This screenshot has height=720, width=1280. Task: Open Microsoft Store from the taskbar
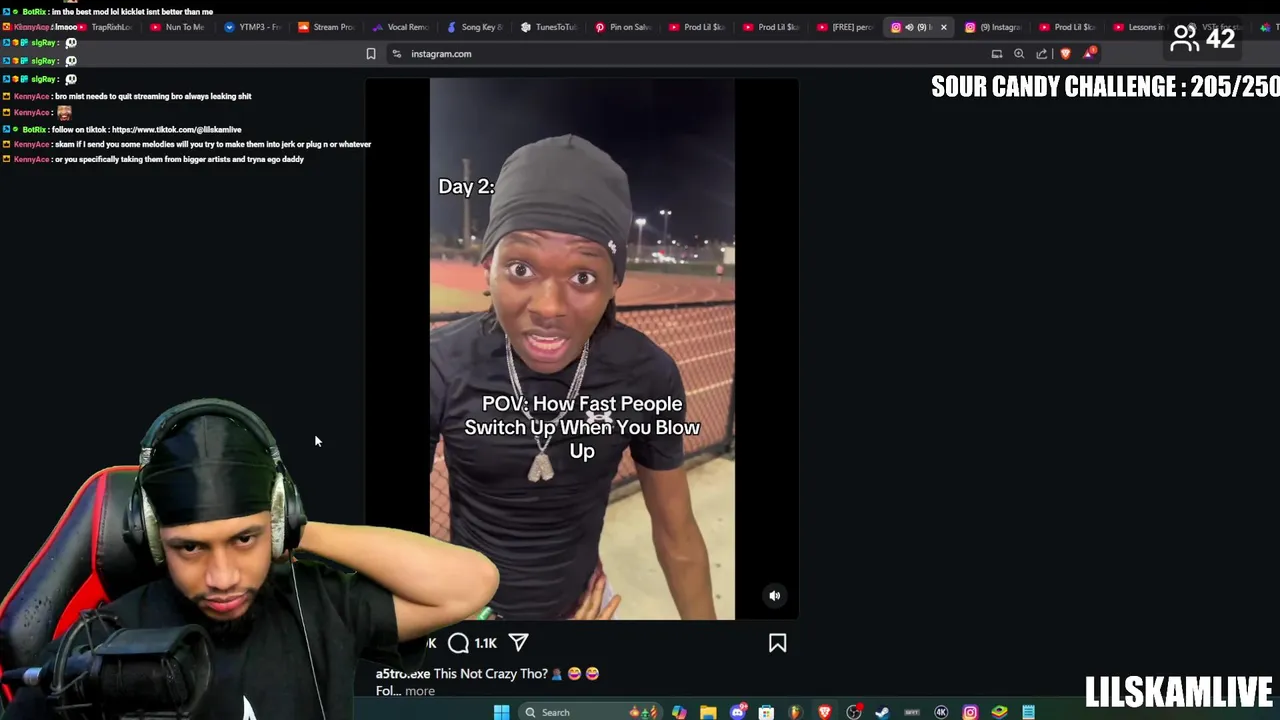[x=766, y=712]
